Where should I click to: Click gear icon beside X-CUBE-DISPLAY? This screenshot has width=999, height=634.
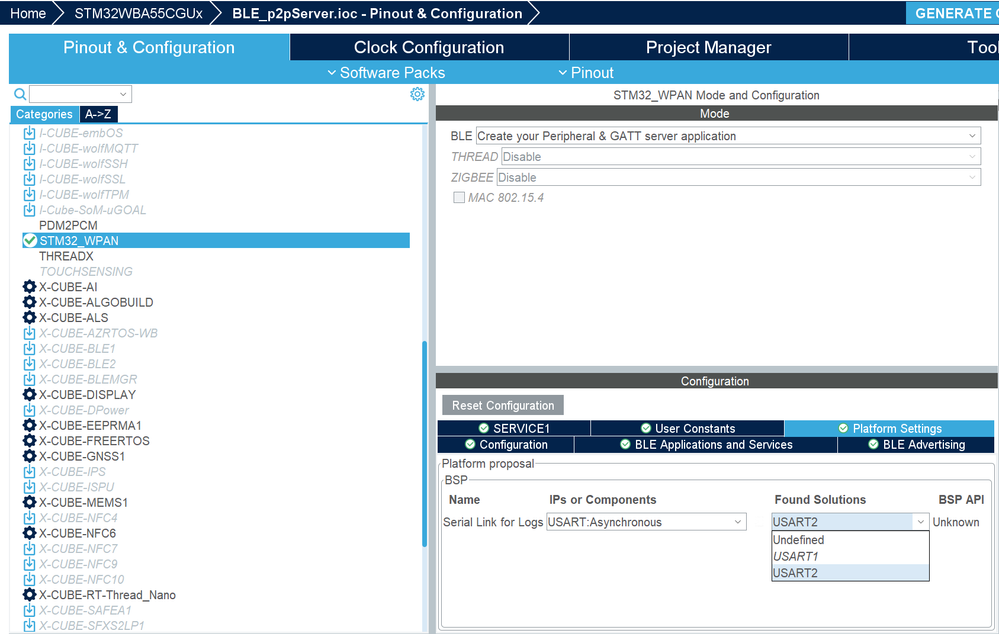click(x=29, y=394)
